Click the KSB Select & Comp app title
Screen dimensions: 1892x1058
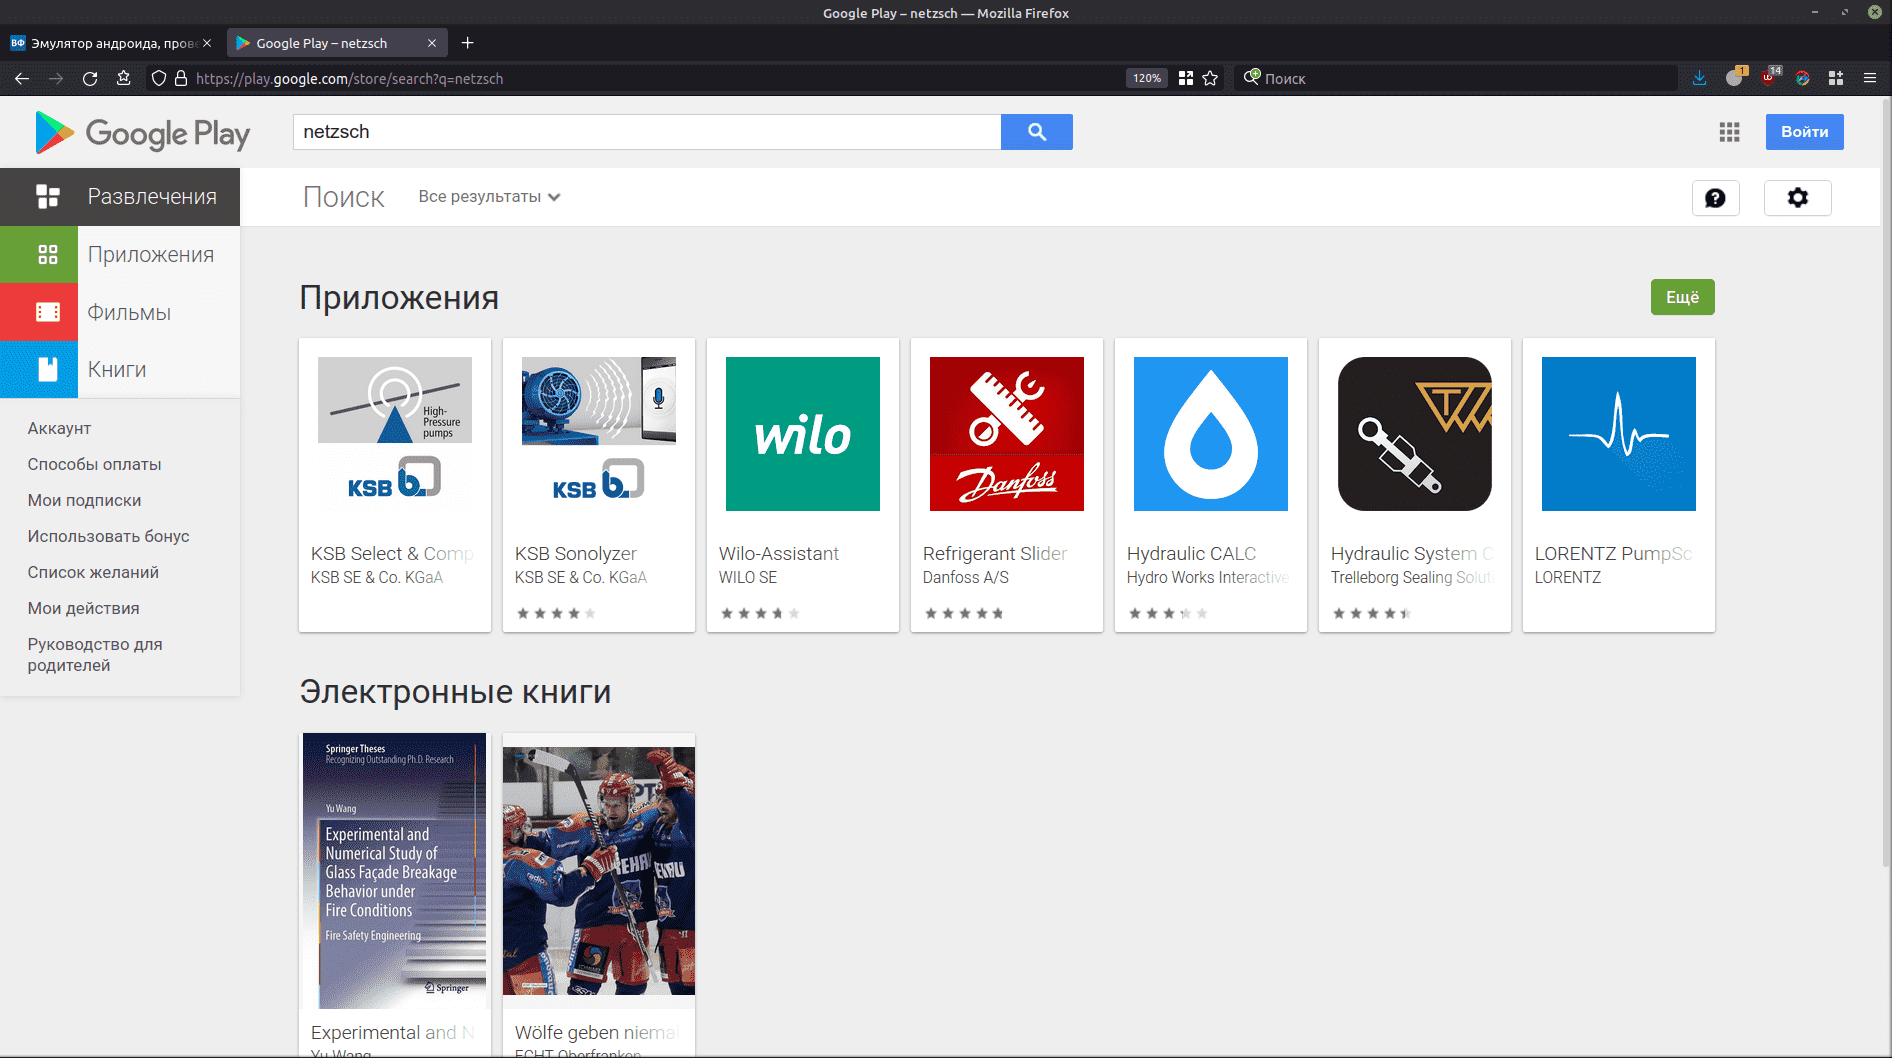coord(393,553)
